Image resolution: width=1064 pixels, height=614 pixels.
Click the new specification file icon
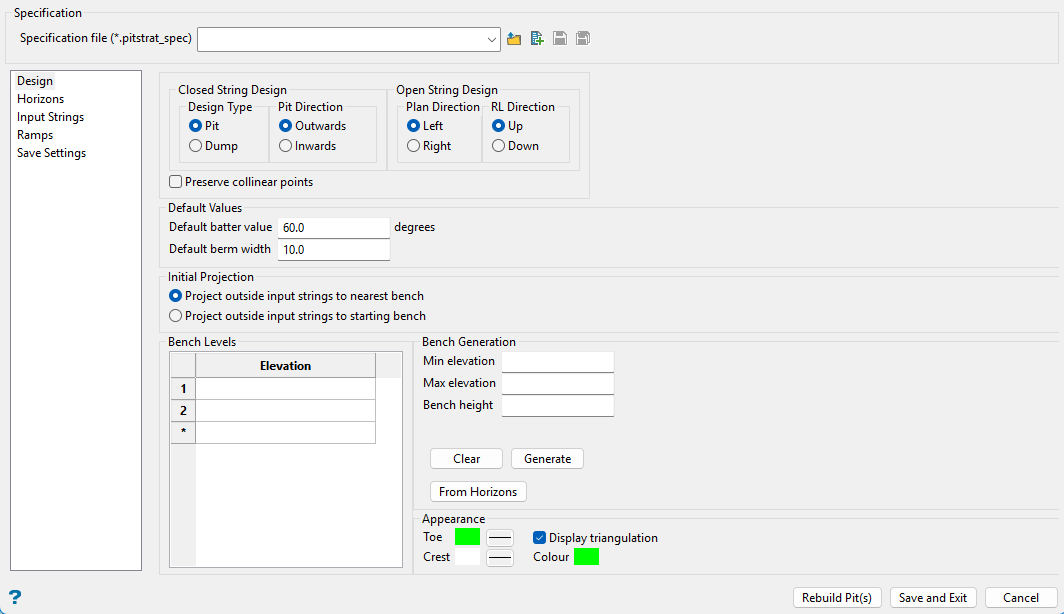point(537,39)
